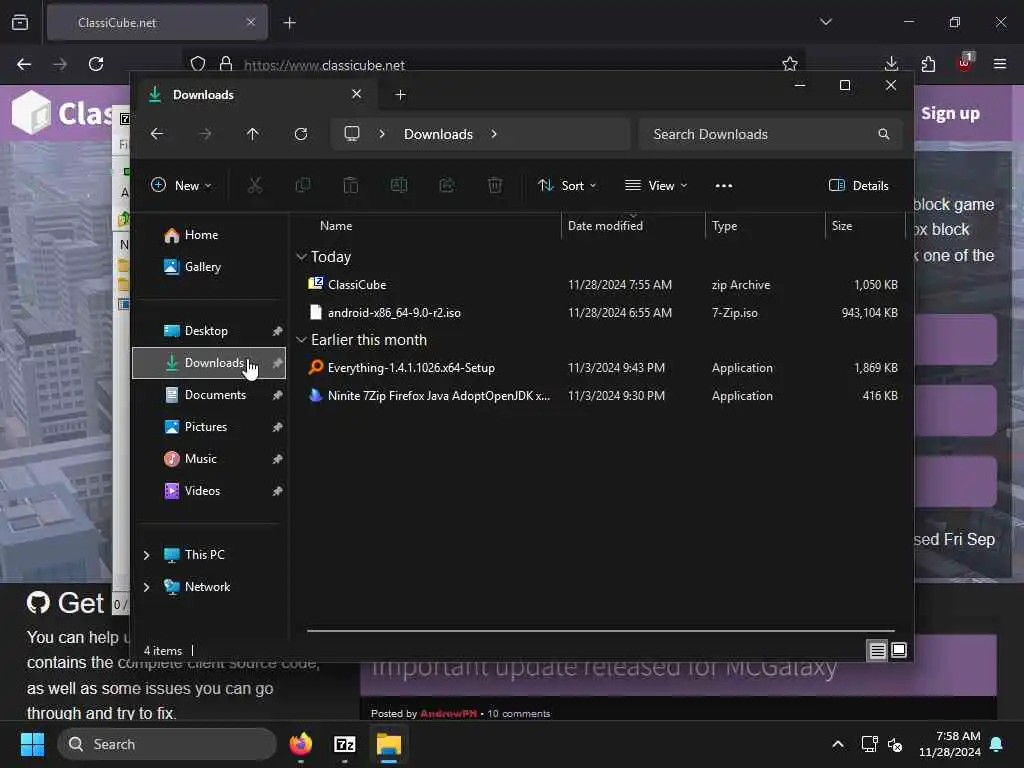This screenshot has width=1024, height=768.
Task: Click the padlock site info icon
Action: pyautogui.click(x=226, y=64)
